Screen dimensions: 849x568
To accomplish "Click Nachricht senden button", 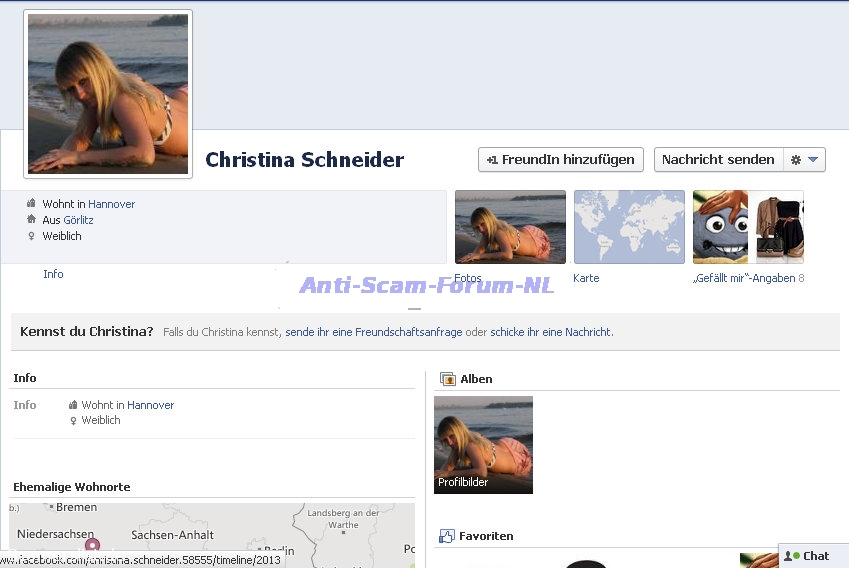I will 717,160.
